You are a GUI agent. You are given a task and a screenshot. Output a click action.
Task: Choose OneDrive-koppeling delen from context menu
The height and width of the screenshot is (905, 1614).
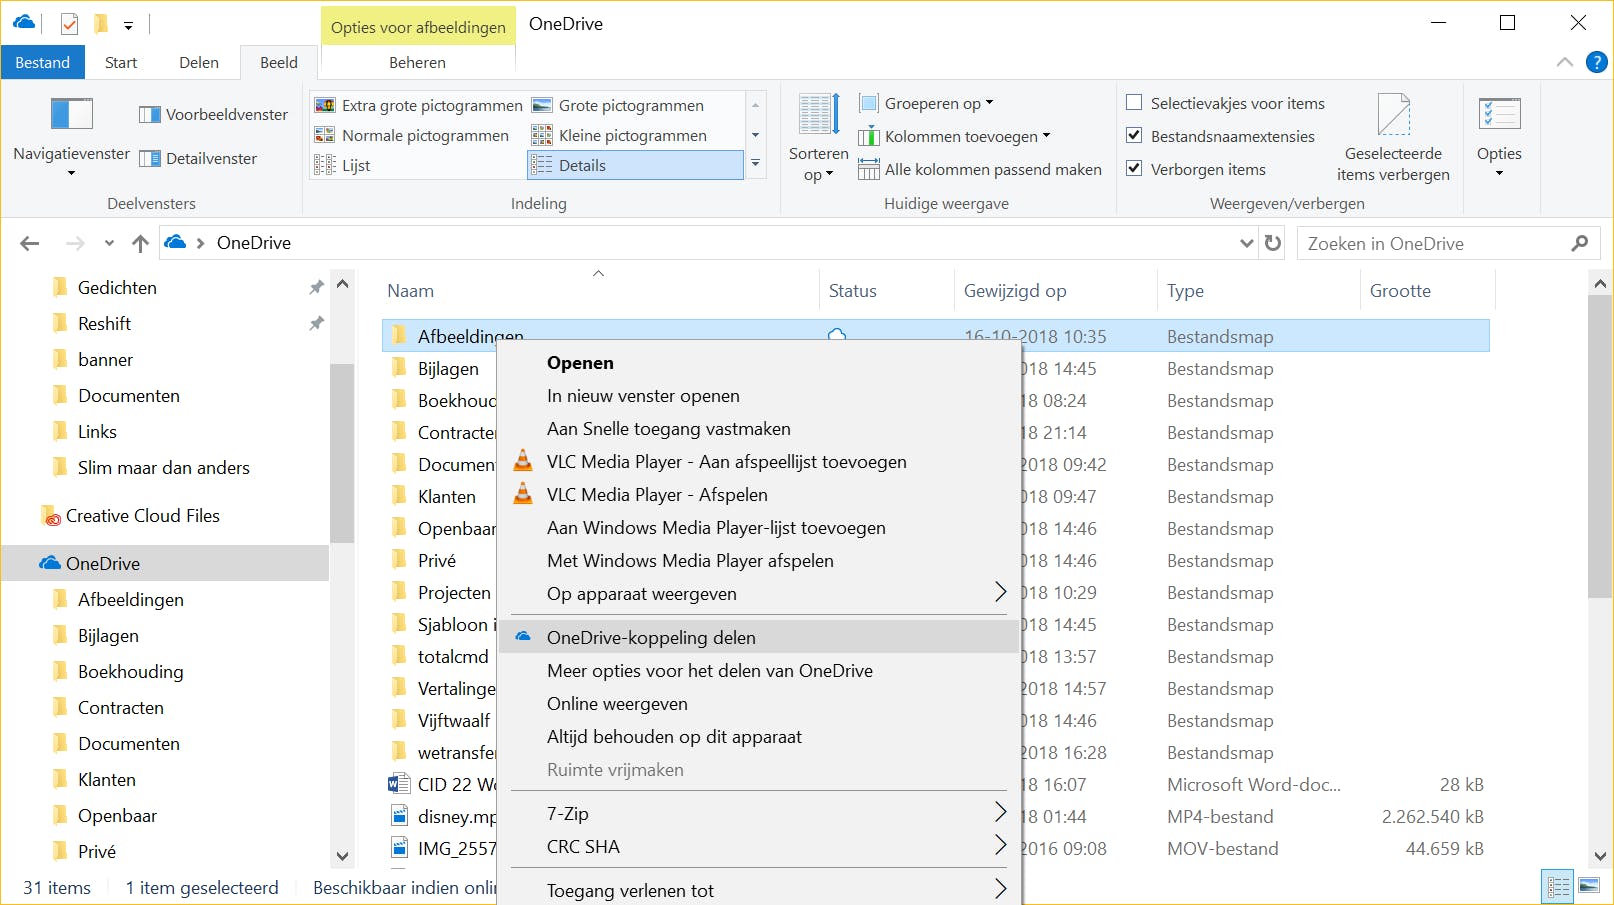[651, 637]
